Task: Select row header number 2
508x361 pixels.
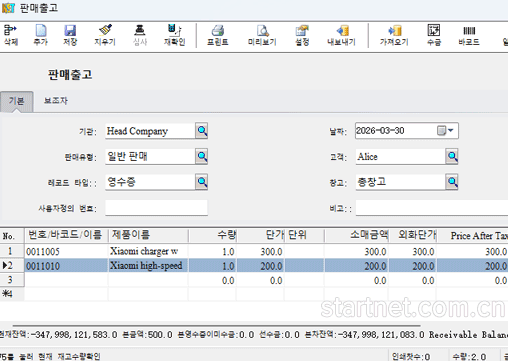Action: tap(12, 266)
